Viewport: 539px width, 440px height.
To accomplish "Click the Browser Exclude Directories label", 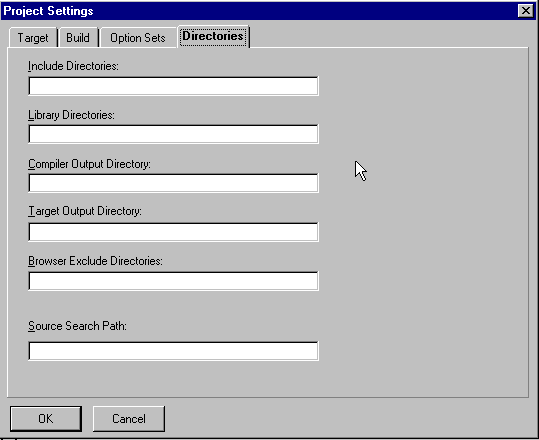I will [95, 261].
